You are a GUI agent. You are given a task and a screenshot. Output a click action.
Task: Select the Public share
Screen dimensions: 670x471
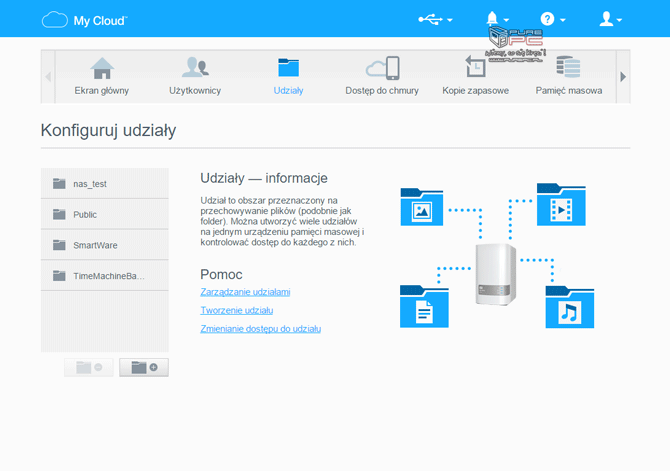pyautogui.click(x=105, y=214)
